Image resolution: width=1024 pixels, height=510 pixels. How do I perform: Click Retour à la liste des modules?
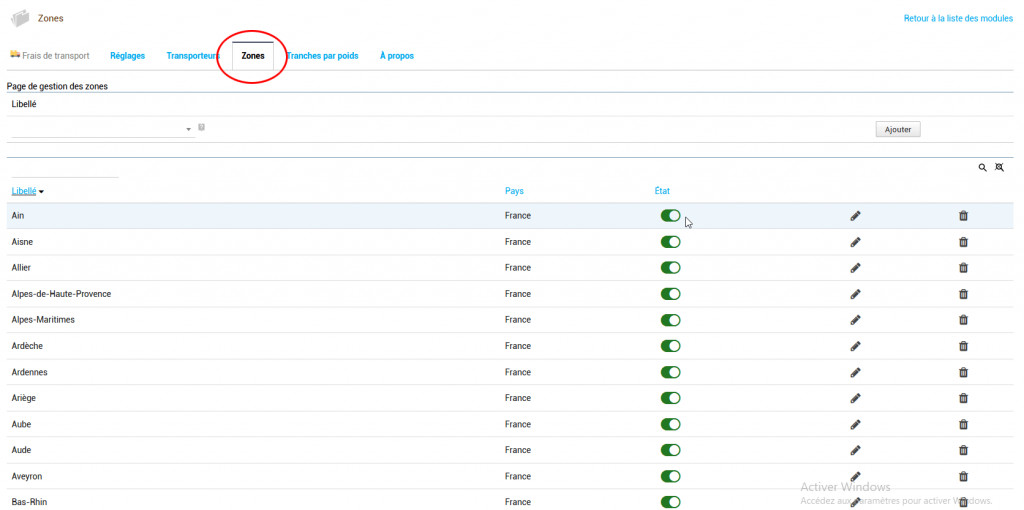coord(958,19)
